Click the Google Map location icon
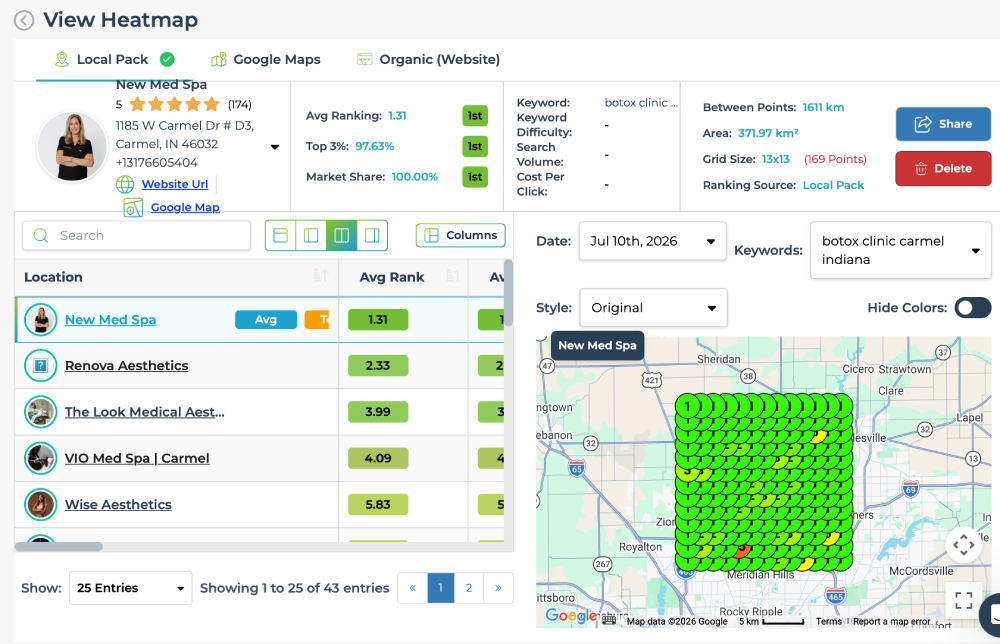Image resolution: width=1000 pixels, height=644 pixels. 133,207
